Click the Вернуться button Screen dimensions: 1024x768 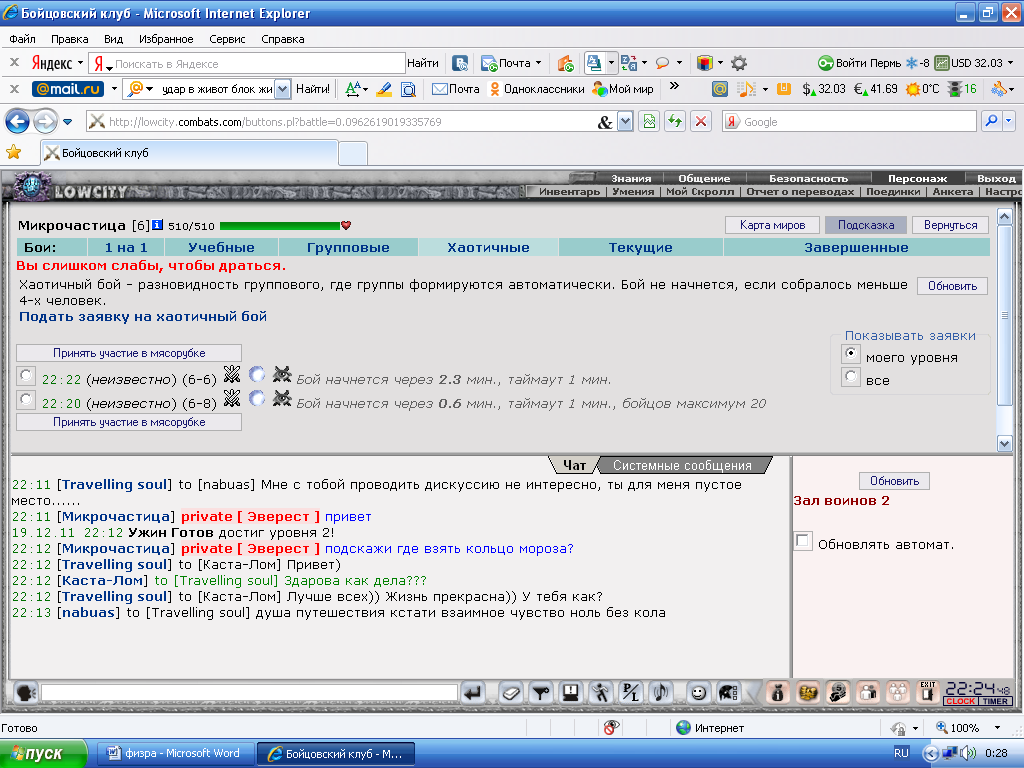(950, 225)
